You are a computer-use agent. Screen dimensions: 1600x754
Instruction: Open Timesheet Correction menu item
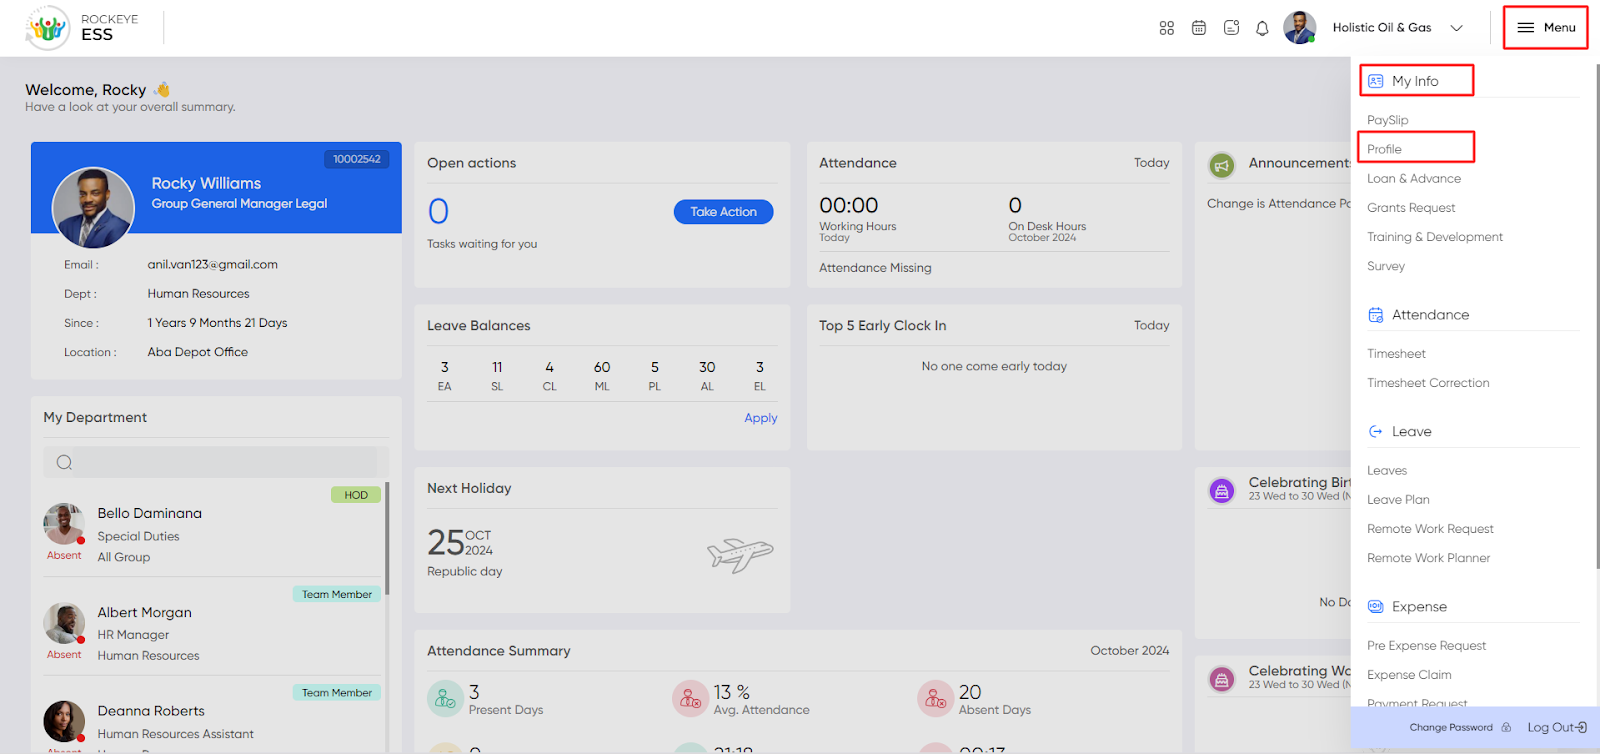(1428, 383)
